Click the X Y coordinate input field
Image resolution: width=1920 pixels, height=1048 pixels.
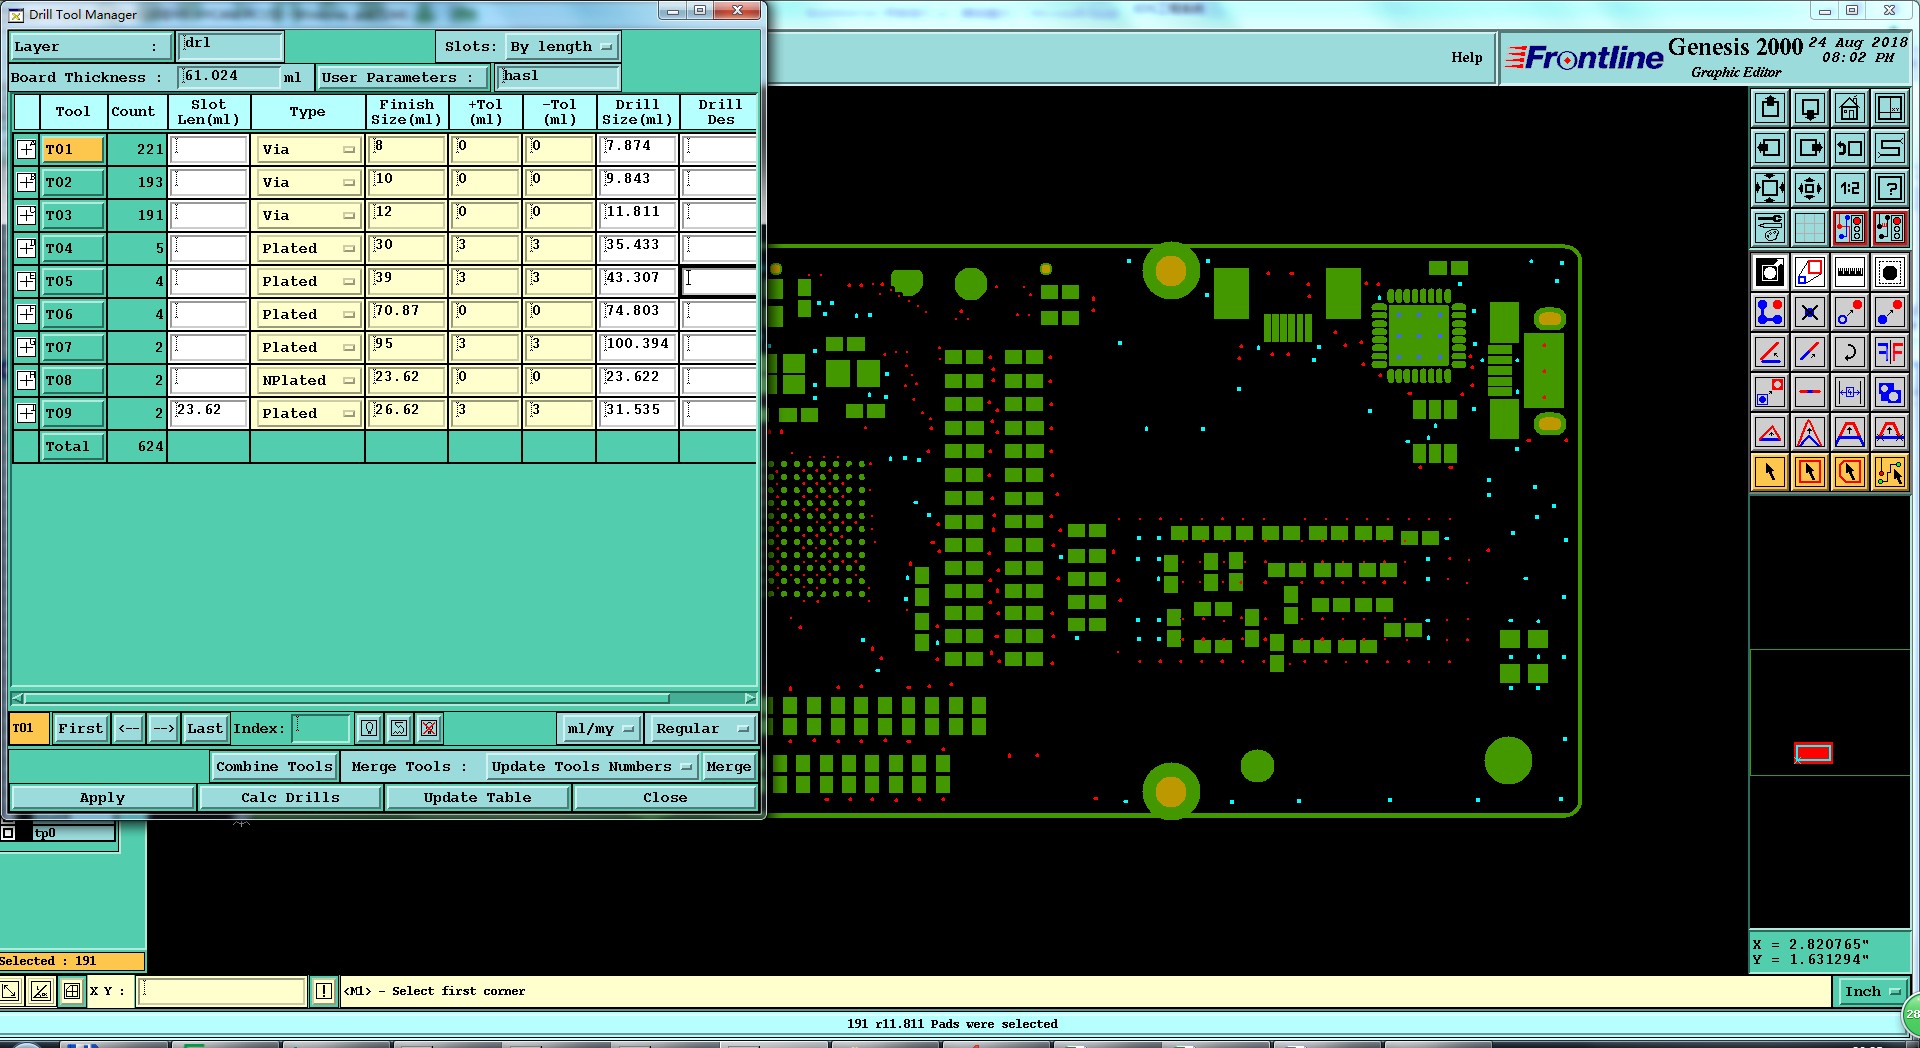click(x=221, y=991)
